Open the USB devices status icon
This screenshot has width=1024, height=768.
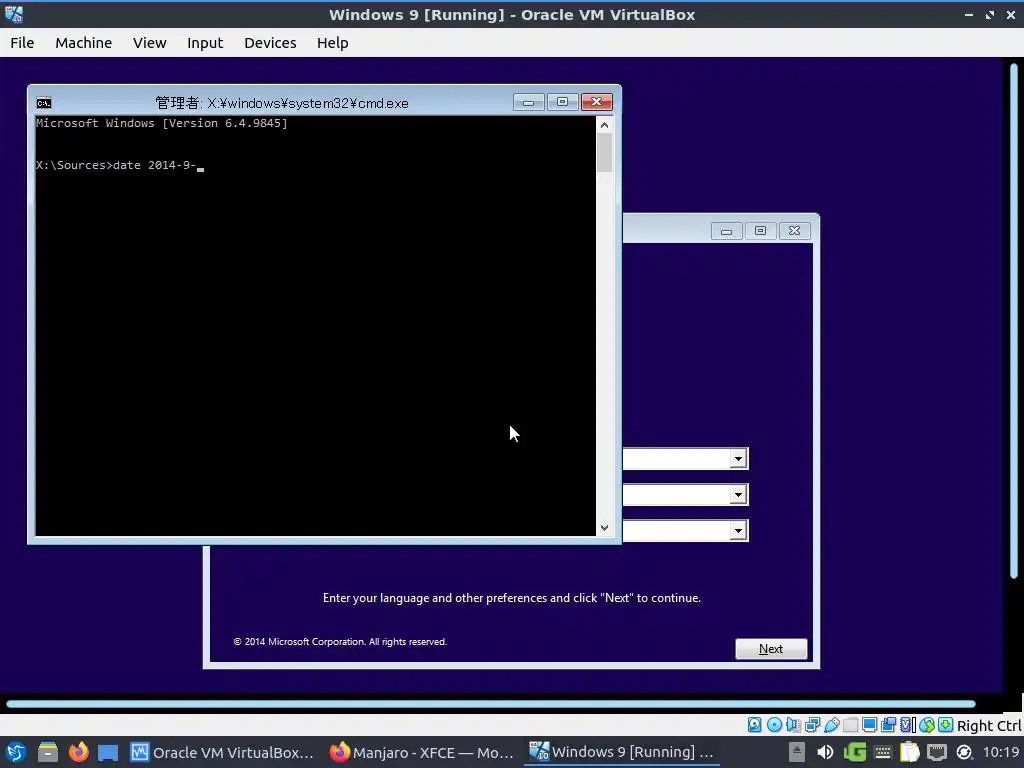[x=831, y=725]
